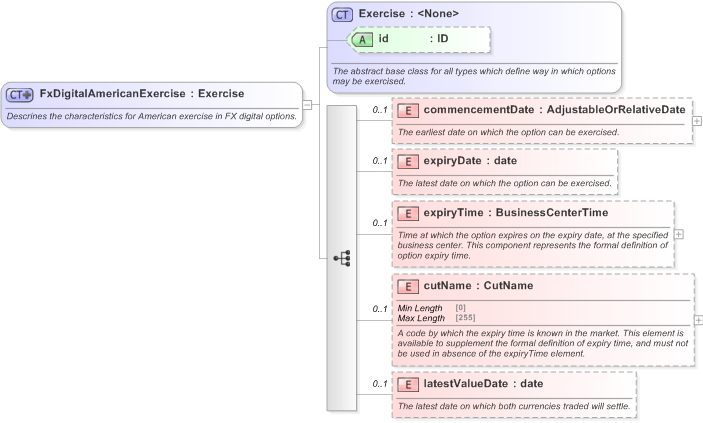The height and width of the screenshot is (423, 703).
Task: Click 'The earliest date' description
Action: pyautogui.click(x=508, y=132)
